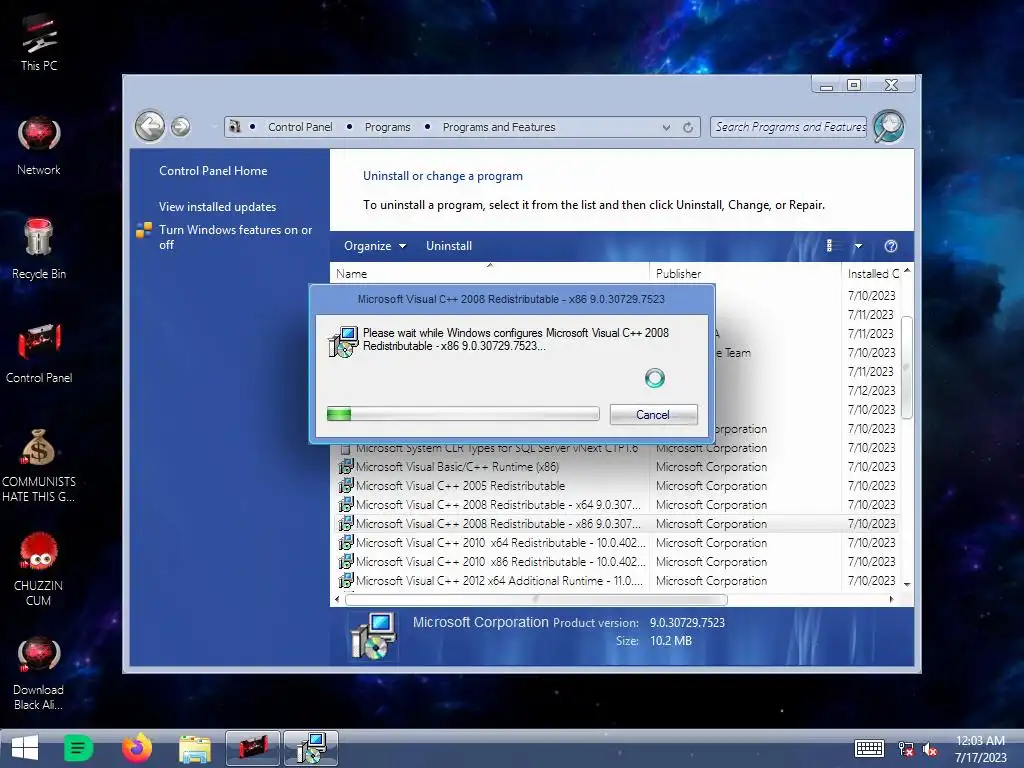Click the change view icon
1024x768 pixels.
[829, 246]
